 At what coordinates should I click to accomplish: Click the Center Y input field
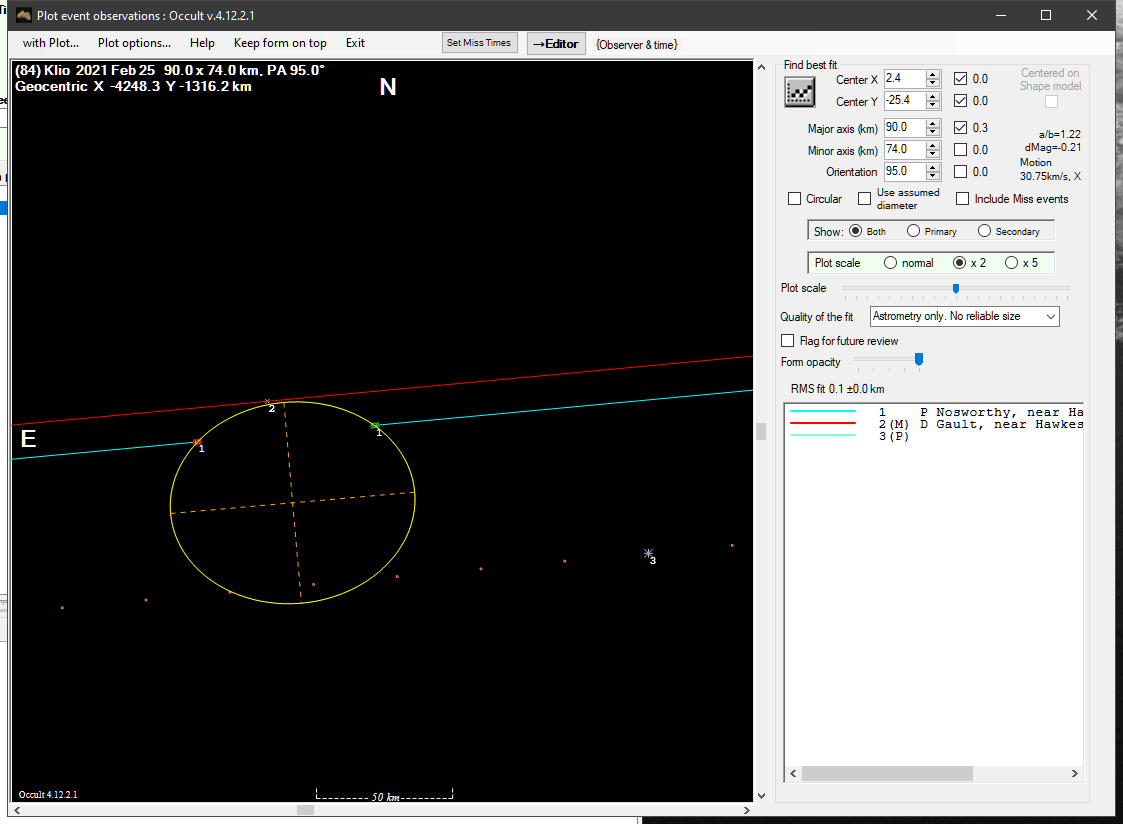click(905, 101)
